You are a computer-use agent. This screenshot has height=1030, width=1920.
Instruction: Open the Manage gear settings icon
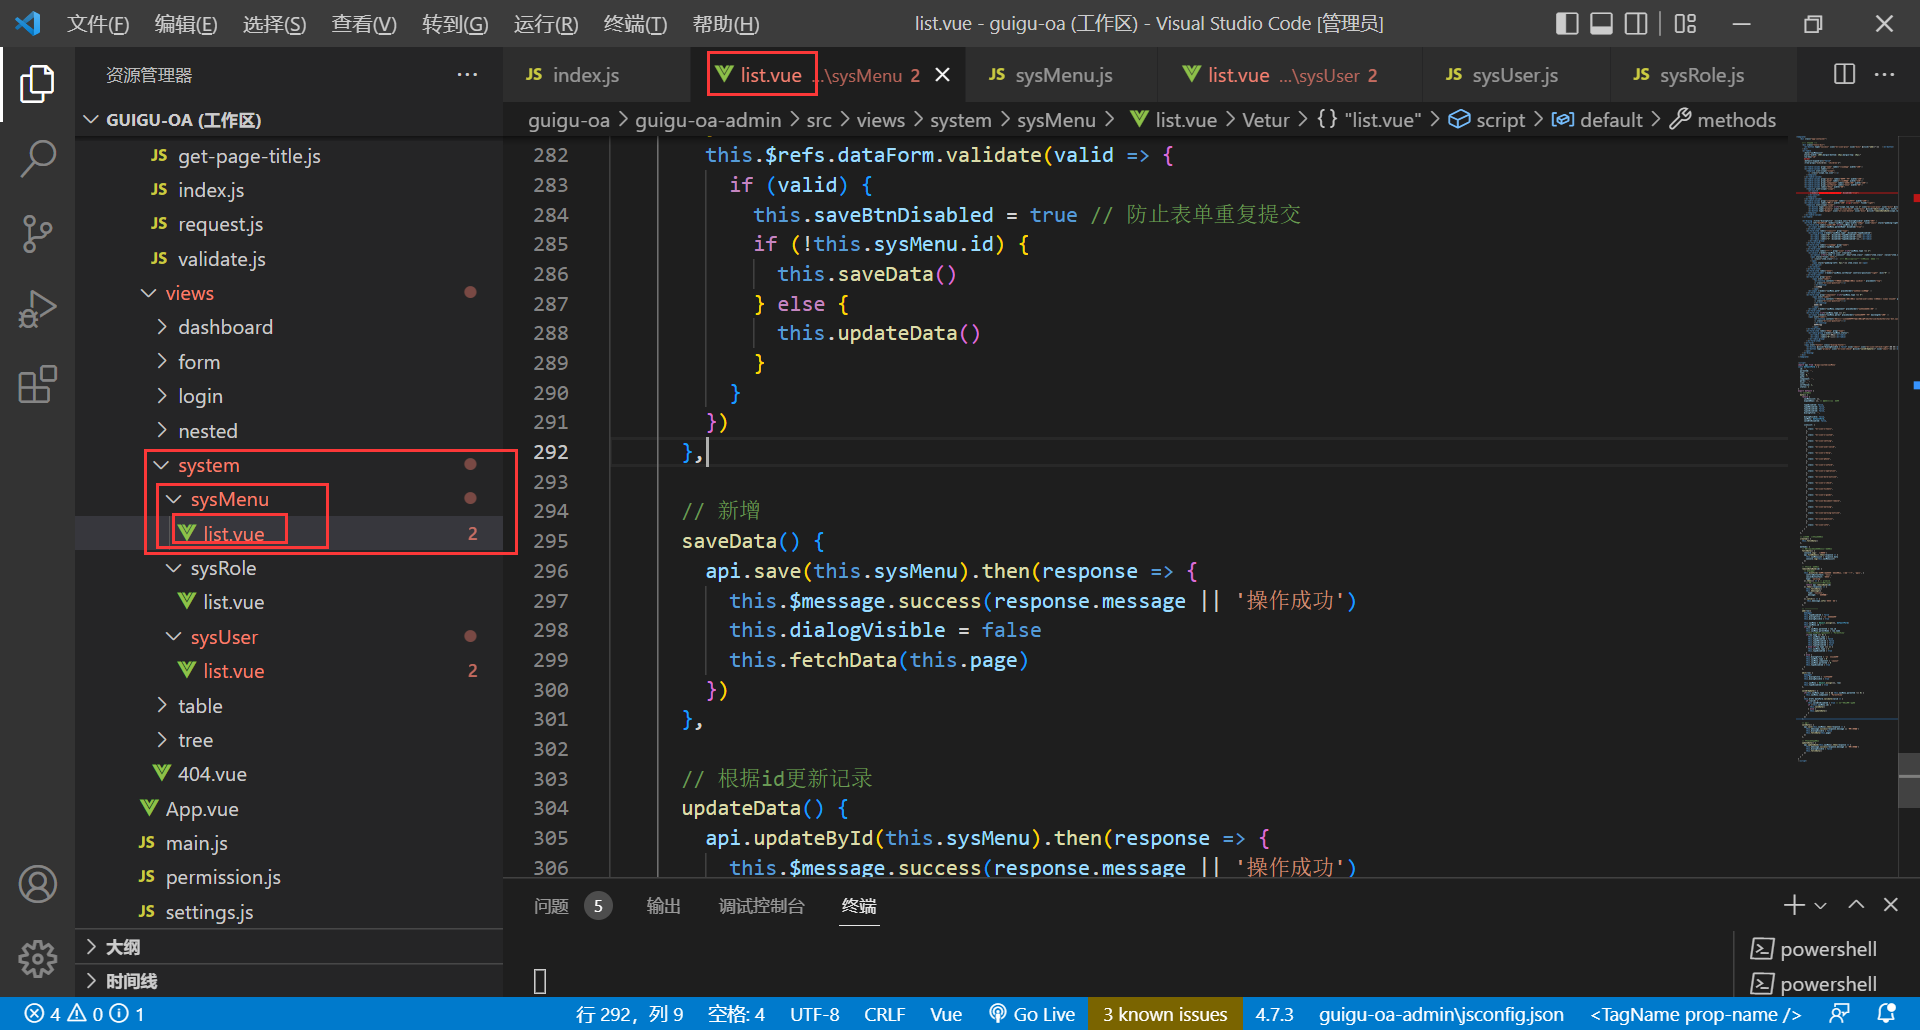point(37,959)
